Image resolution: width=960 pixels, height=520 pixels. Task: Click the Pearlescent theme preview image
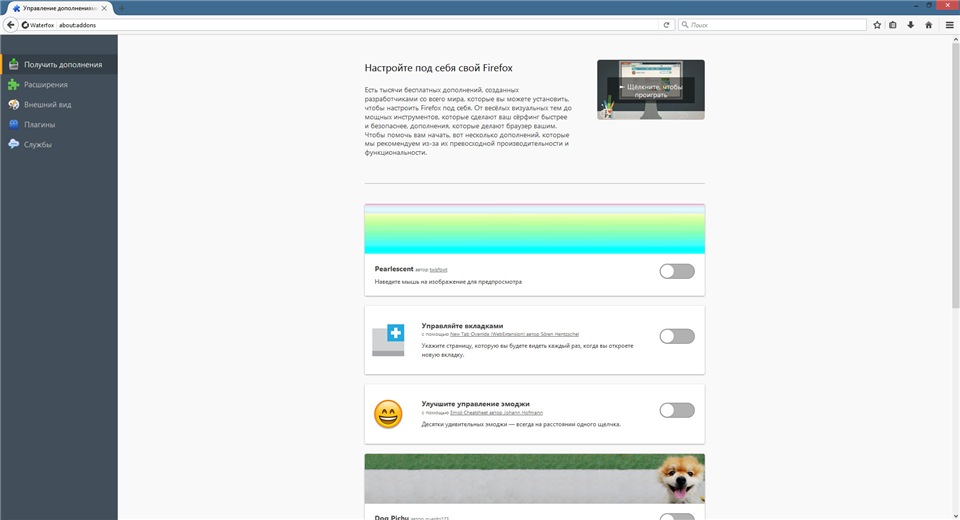534,229
